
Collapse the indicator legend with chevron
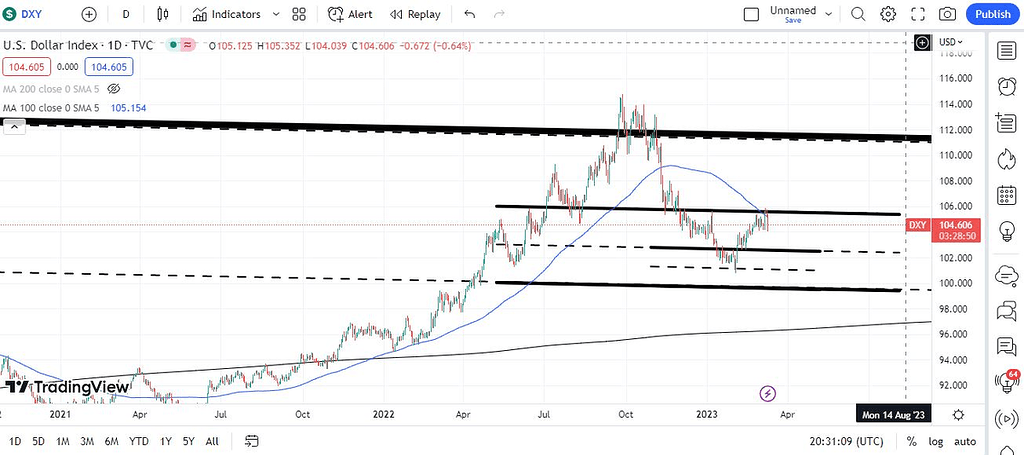click(x=14, y=126)
